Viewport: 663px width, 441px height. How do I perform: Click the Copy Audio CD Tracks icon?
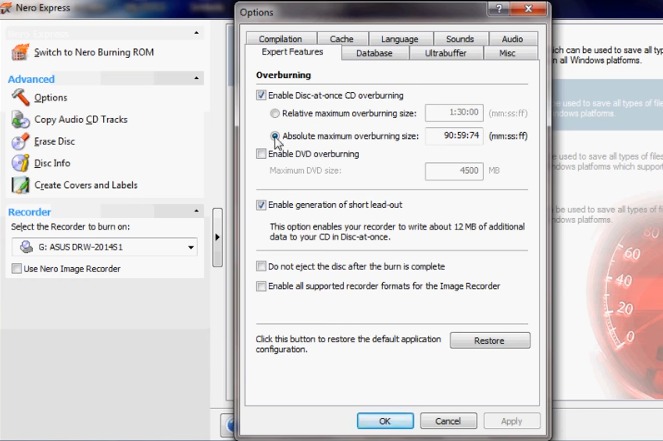click(x=20, y=119)
